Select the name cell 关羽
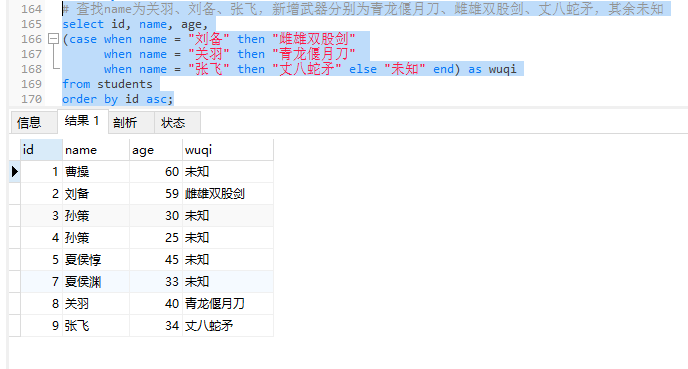 click(x=96, y=303)
